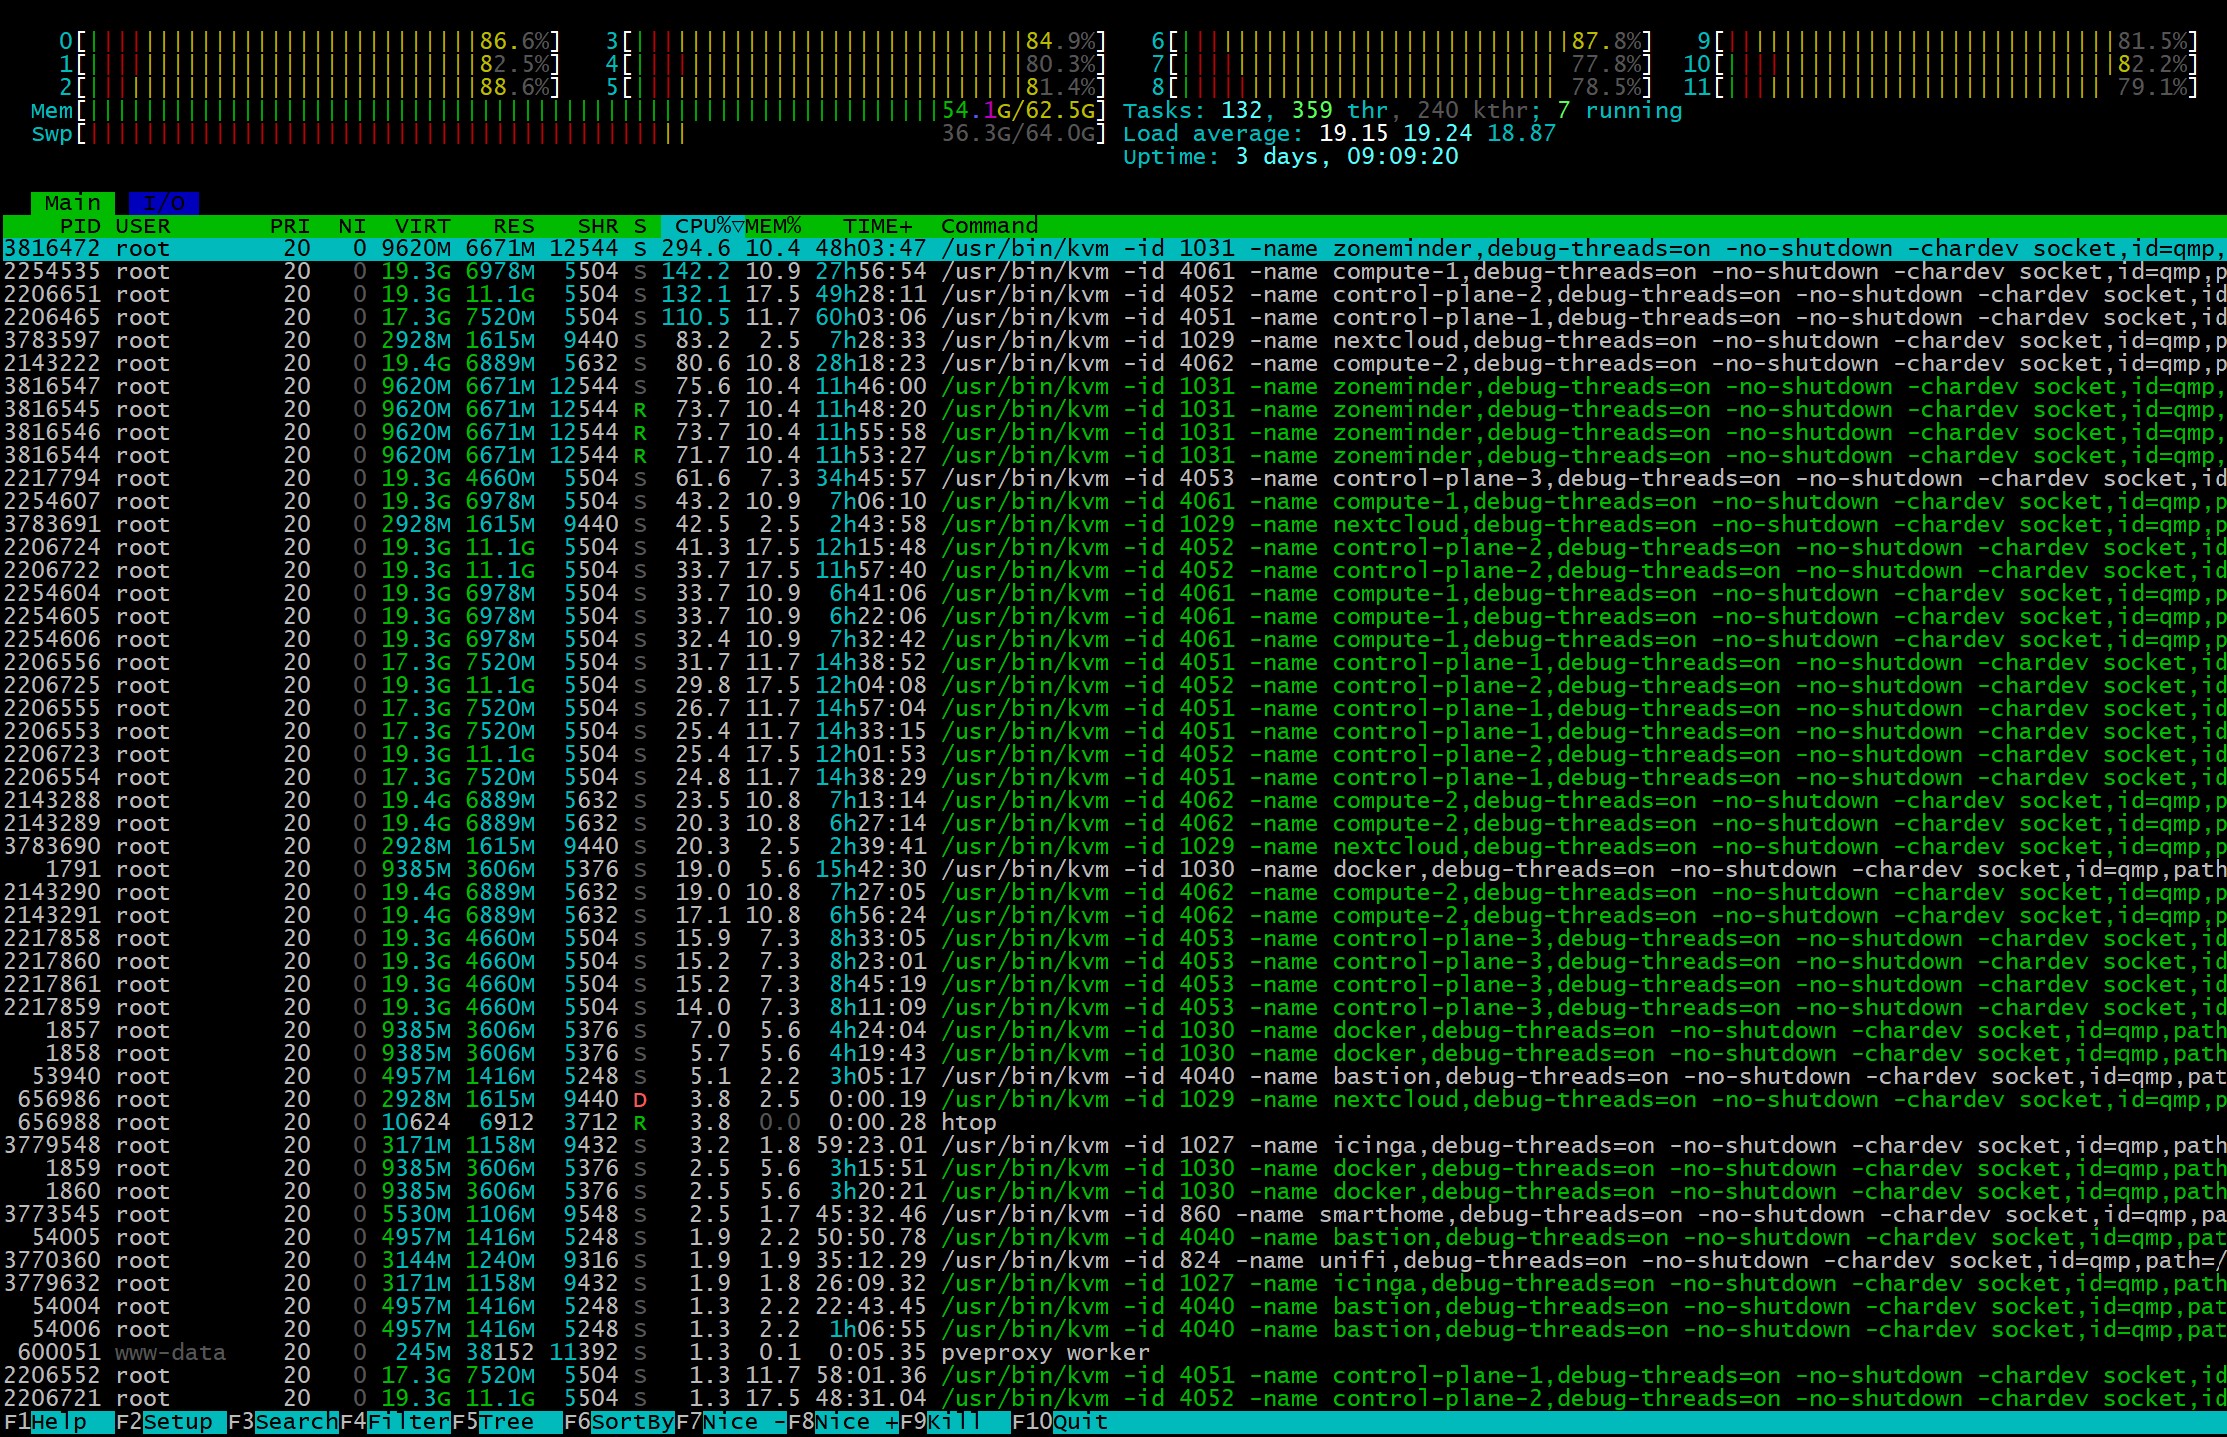Click F10 Quit to exit htop

tap(1079, 1422)
